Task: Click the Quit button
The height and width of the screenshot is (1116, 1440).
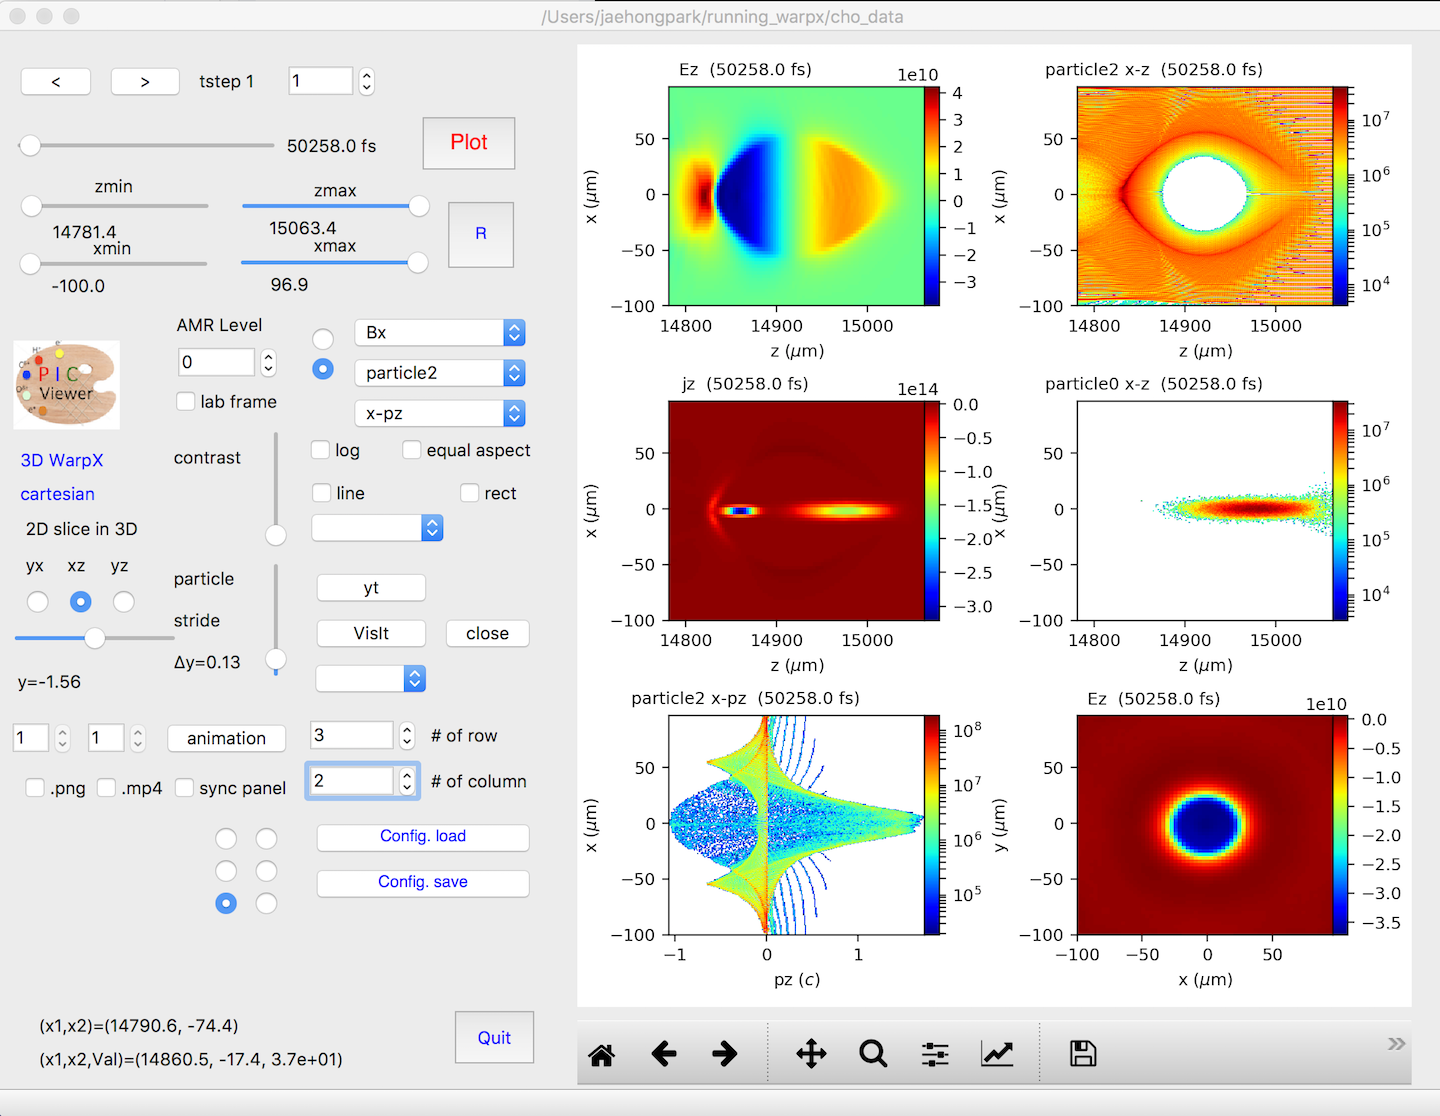Action: (x=494, y=1038)
